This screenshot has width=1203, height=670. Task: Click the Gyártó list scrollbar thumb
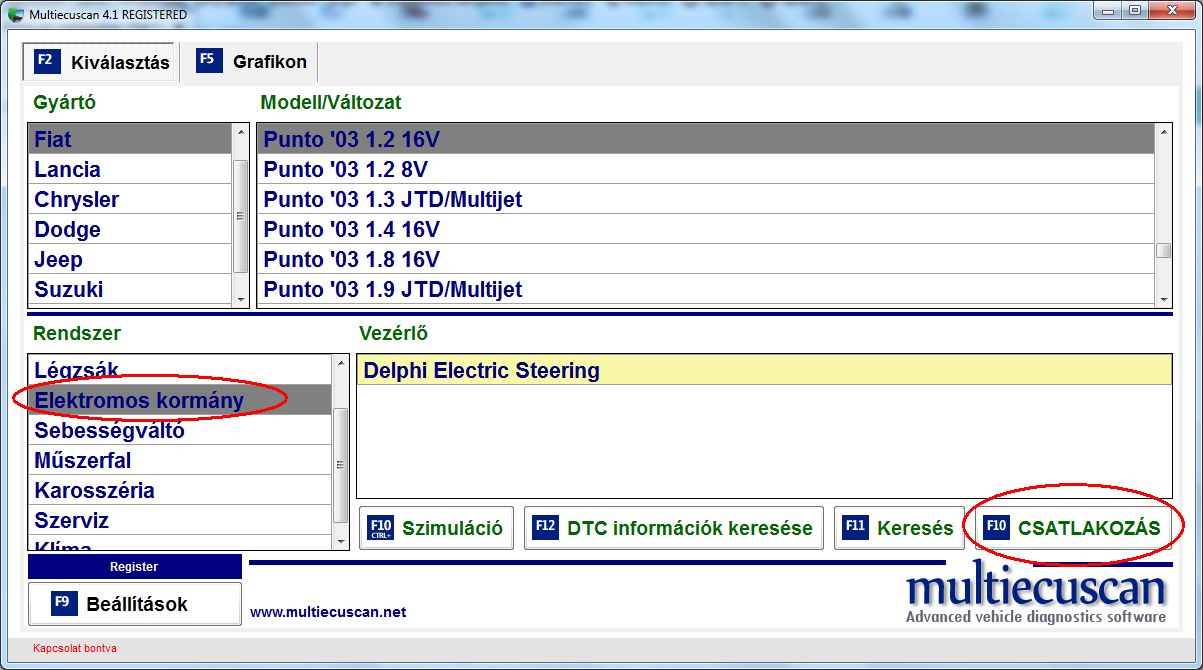pyautogui.click(x=240, y=215)
